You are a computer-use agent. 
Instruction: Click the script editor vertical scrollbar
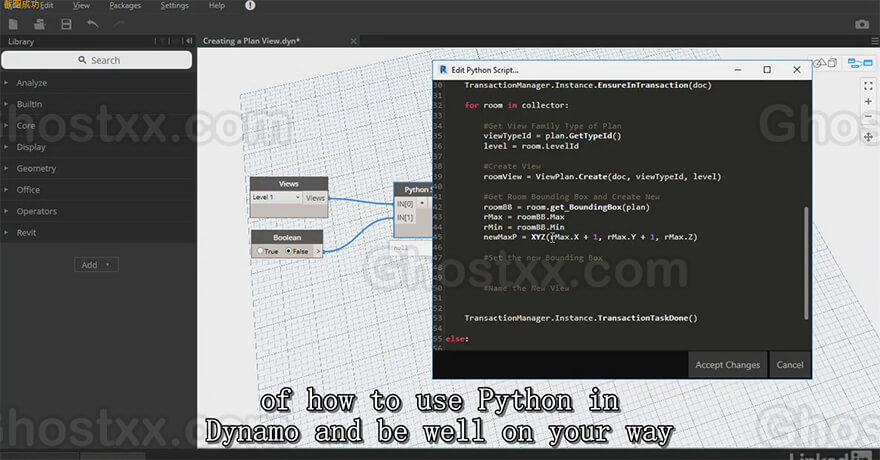[x=806, y=263]
